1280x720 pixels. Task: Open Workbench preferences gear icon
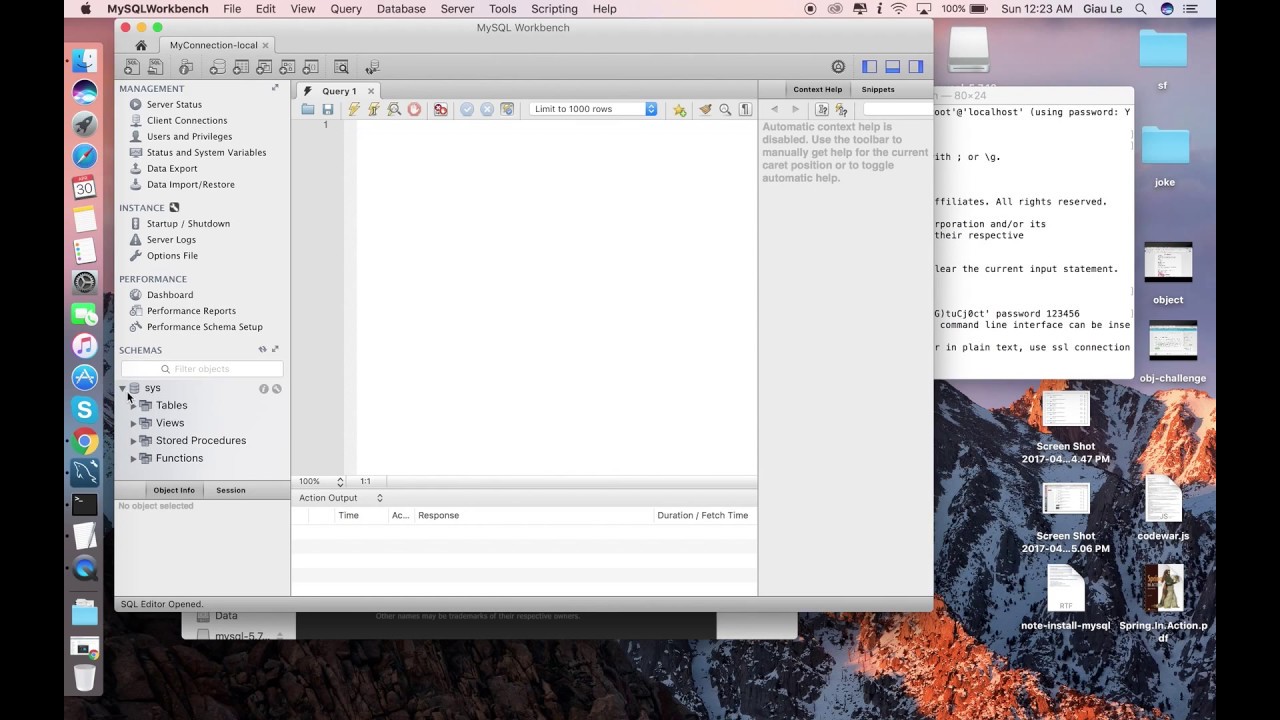tap(838, 67)
